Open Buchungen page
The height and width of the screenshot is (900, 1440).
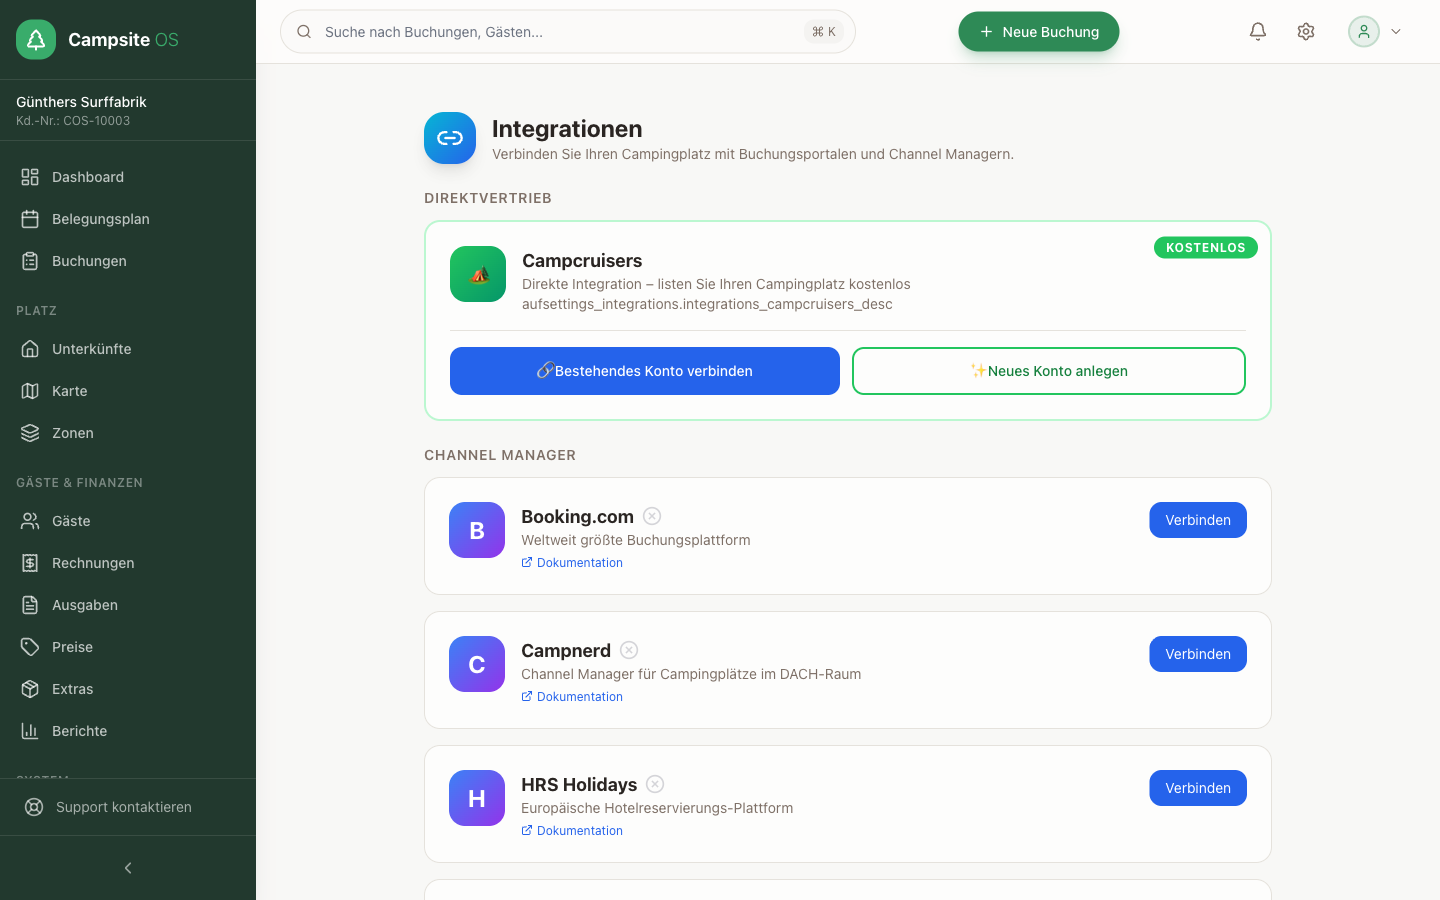pyautogui.click(x=128, y=261)
